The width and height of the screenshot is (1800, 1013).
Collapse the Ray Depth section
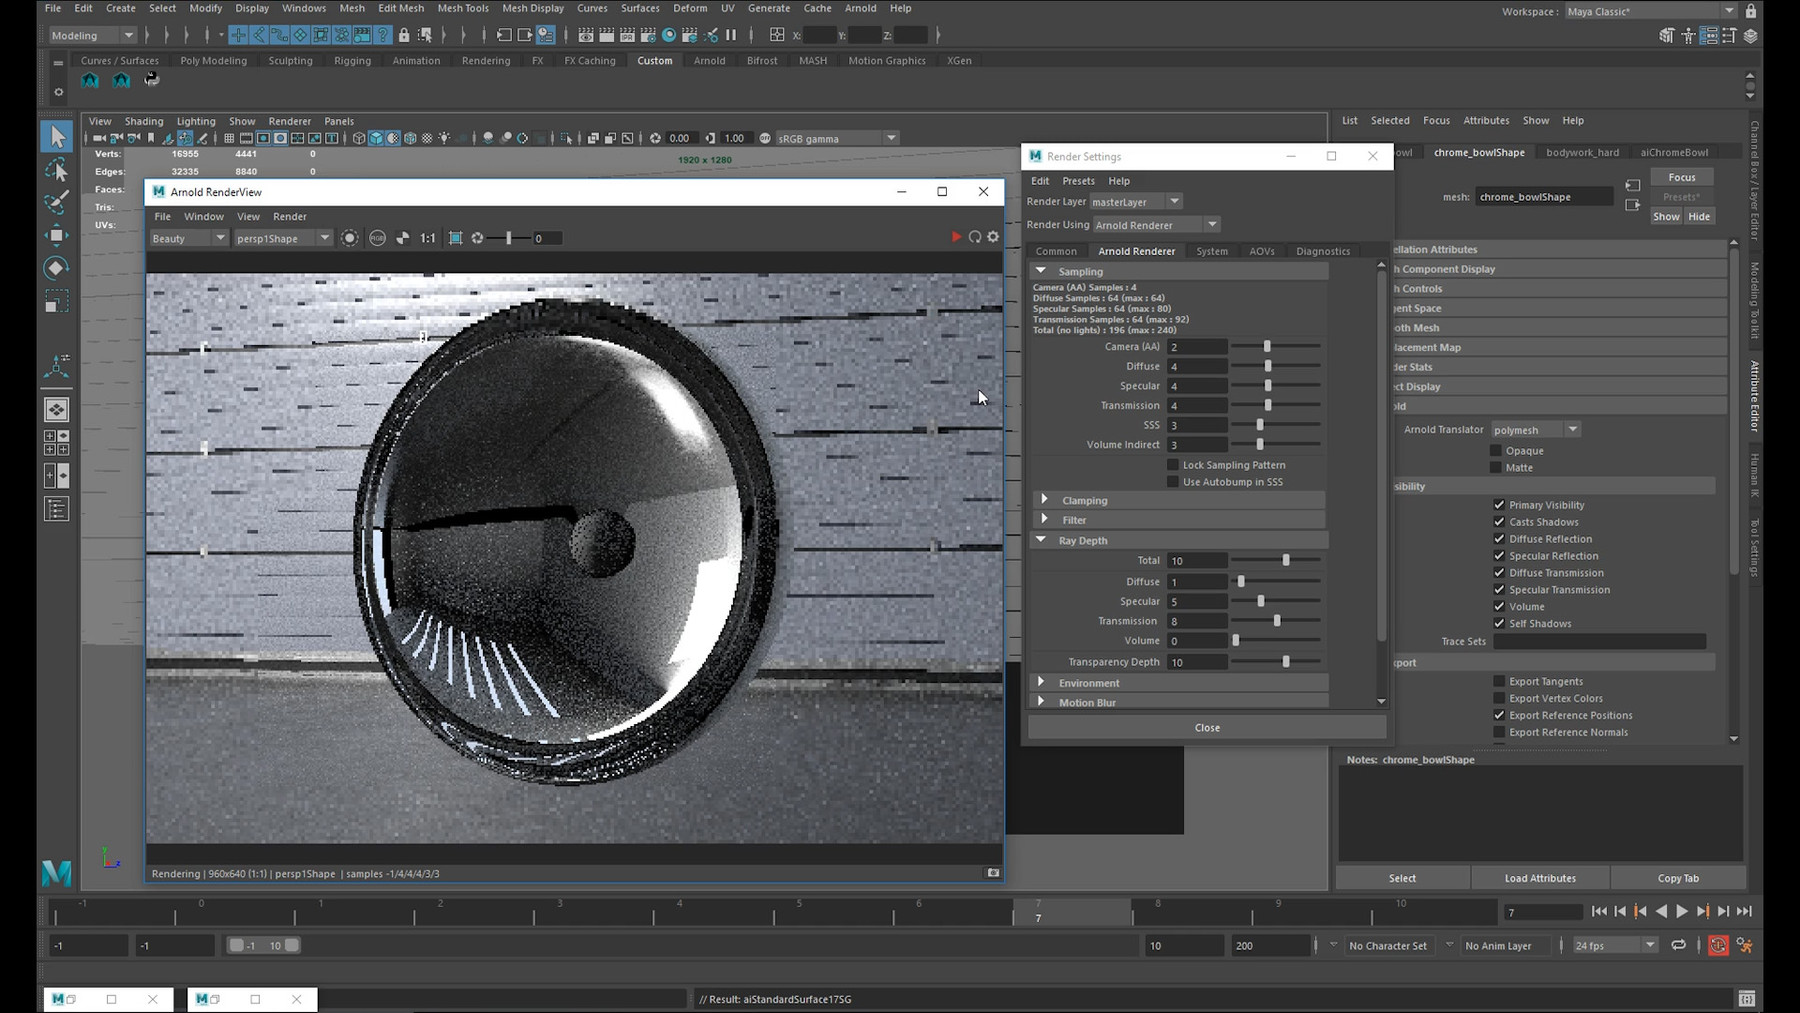pyautogui.click(x=1041, y=539)
